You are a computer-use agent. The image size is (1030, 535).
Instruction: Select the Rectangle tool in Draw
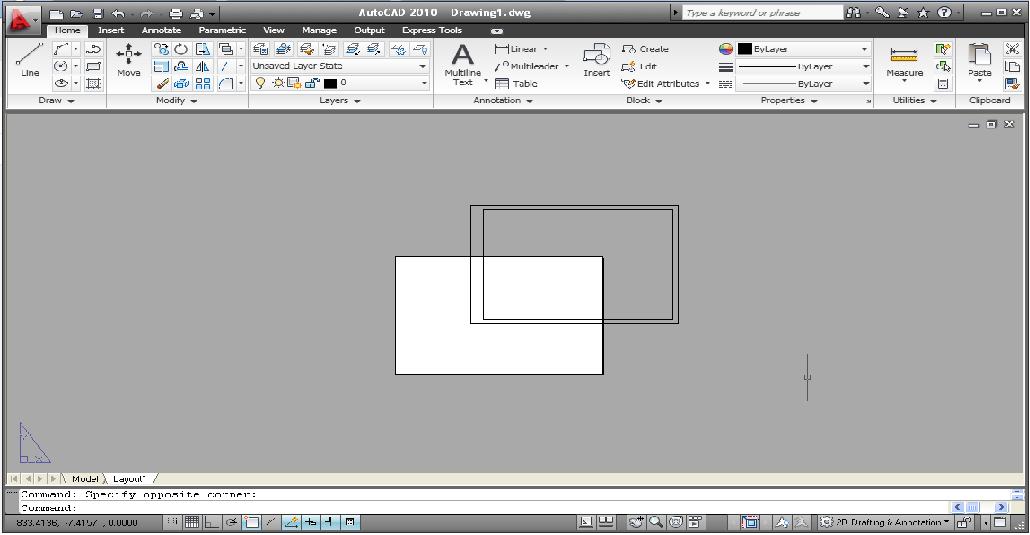(x=93, y=66)
